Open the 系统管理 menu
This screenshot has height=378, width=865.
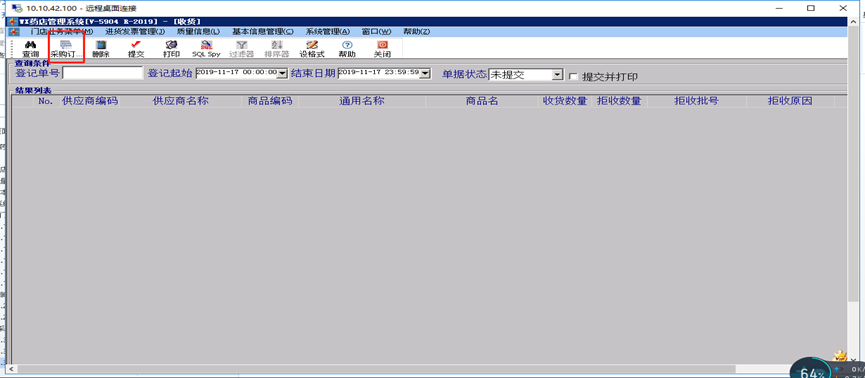click(328, 32)
